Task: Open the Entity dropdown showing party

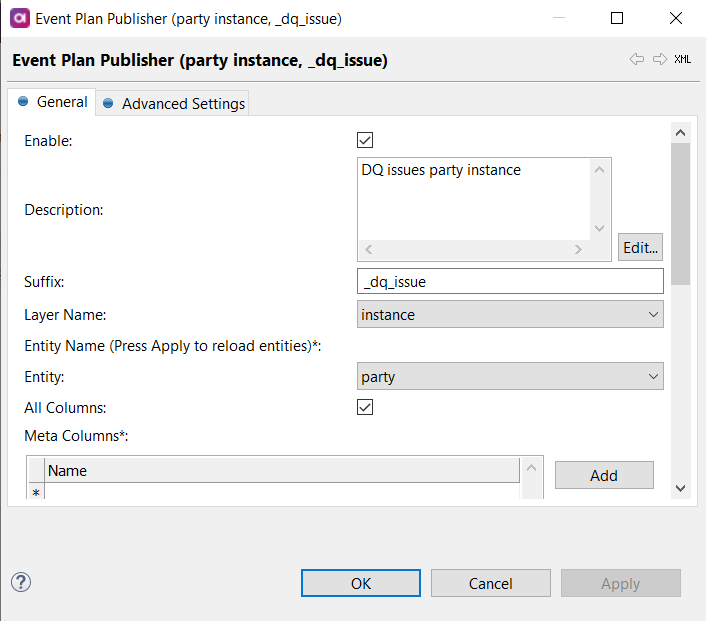Action: (510, 377)
